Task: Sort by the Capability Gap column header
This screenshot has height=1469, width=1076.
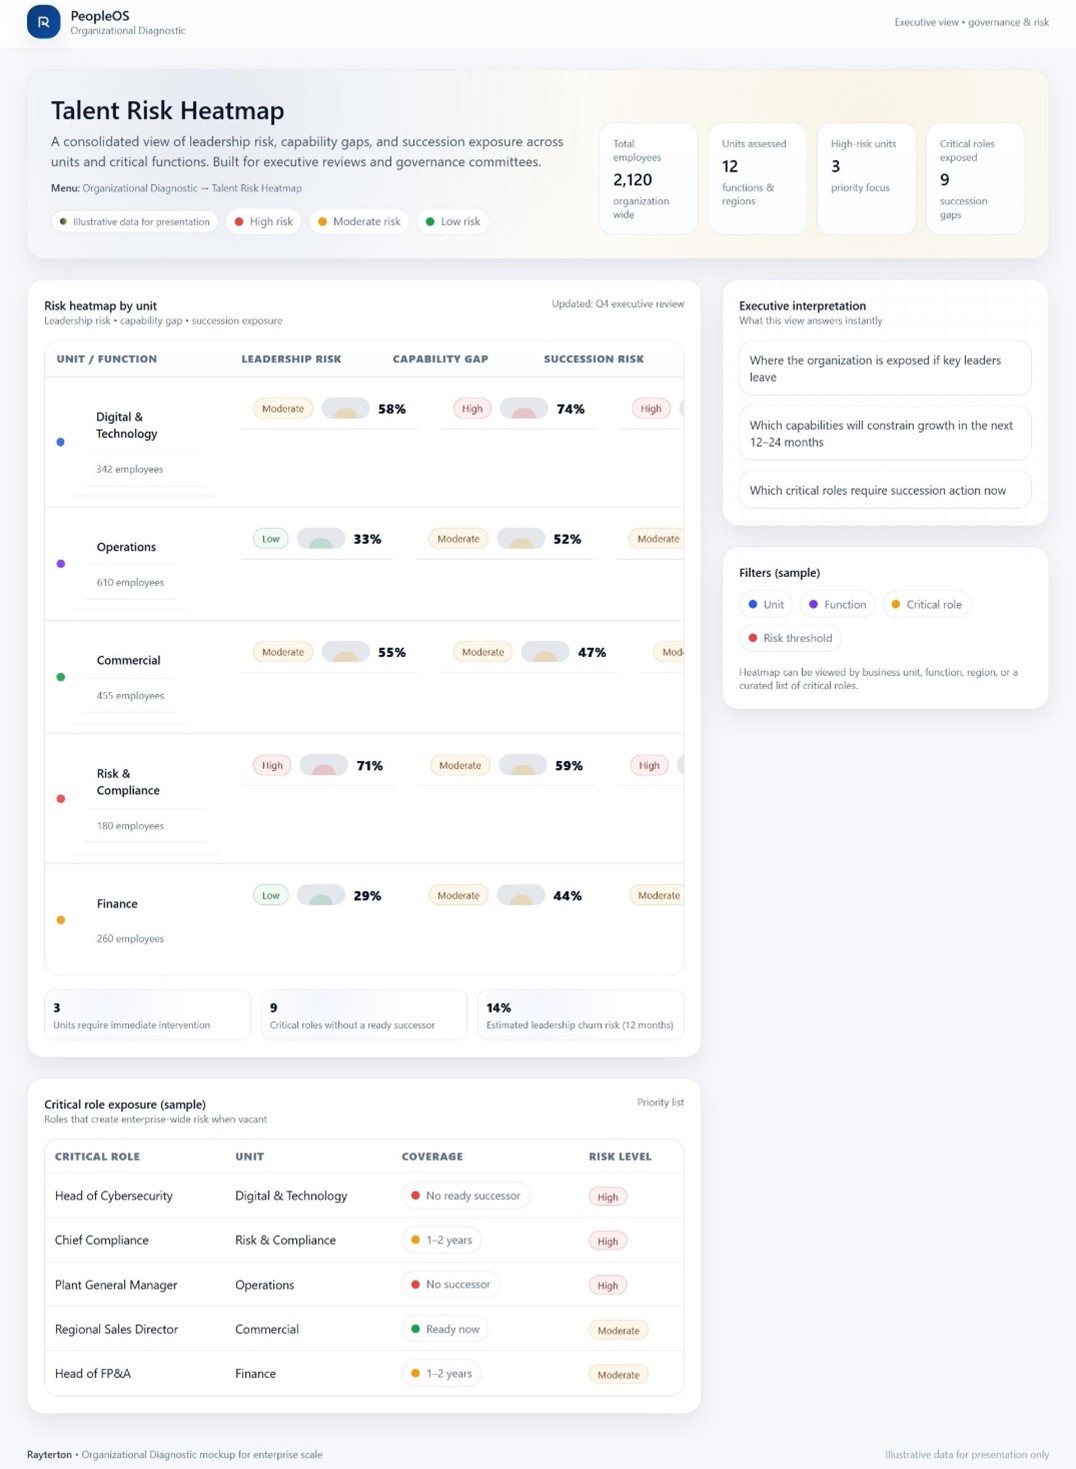Action: (440, 359)
